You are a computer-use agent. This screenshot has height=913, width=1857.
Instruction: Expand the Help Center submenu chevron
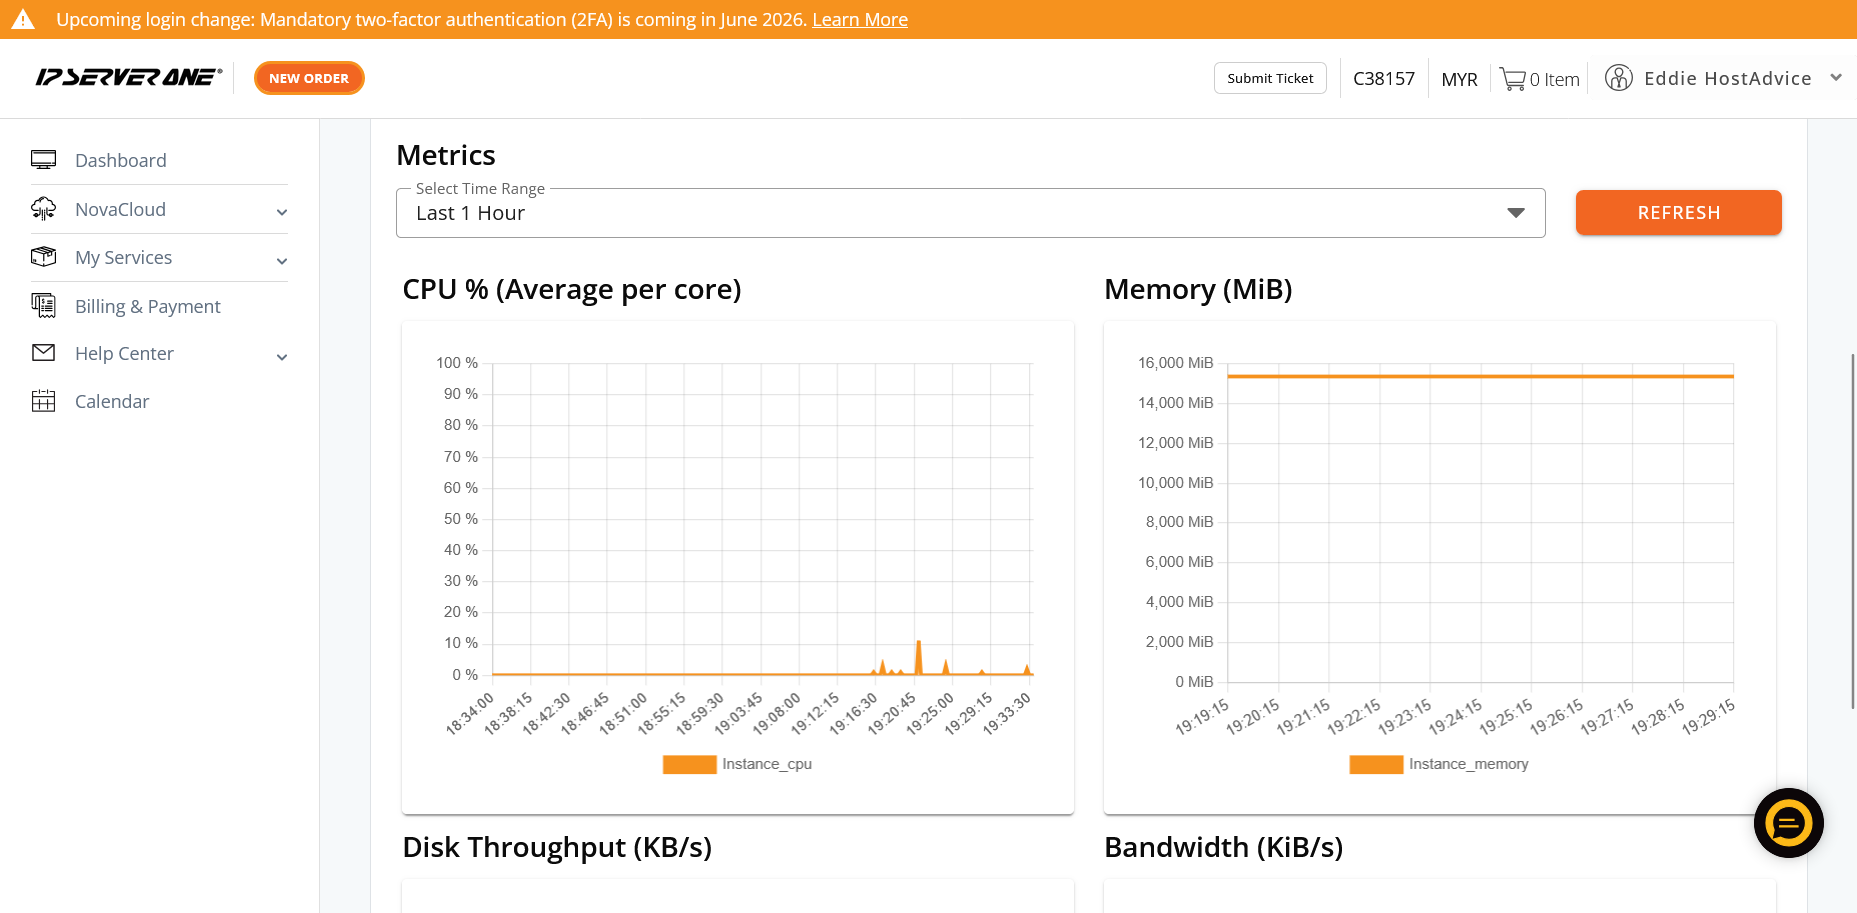[x=282, y=357]
